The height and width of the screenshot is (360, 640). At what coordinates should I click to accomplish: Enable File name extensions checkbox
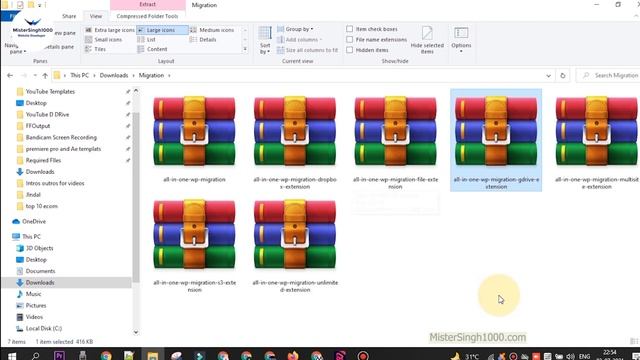[349, 40]
